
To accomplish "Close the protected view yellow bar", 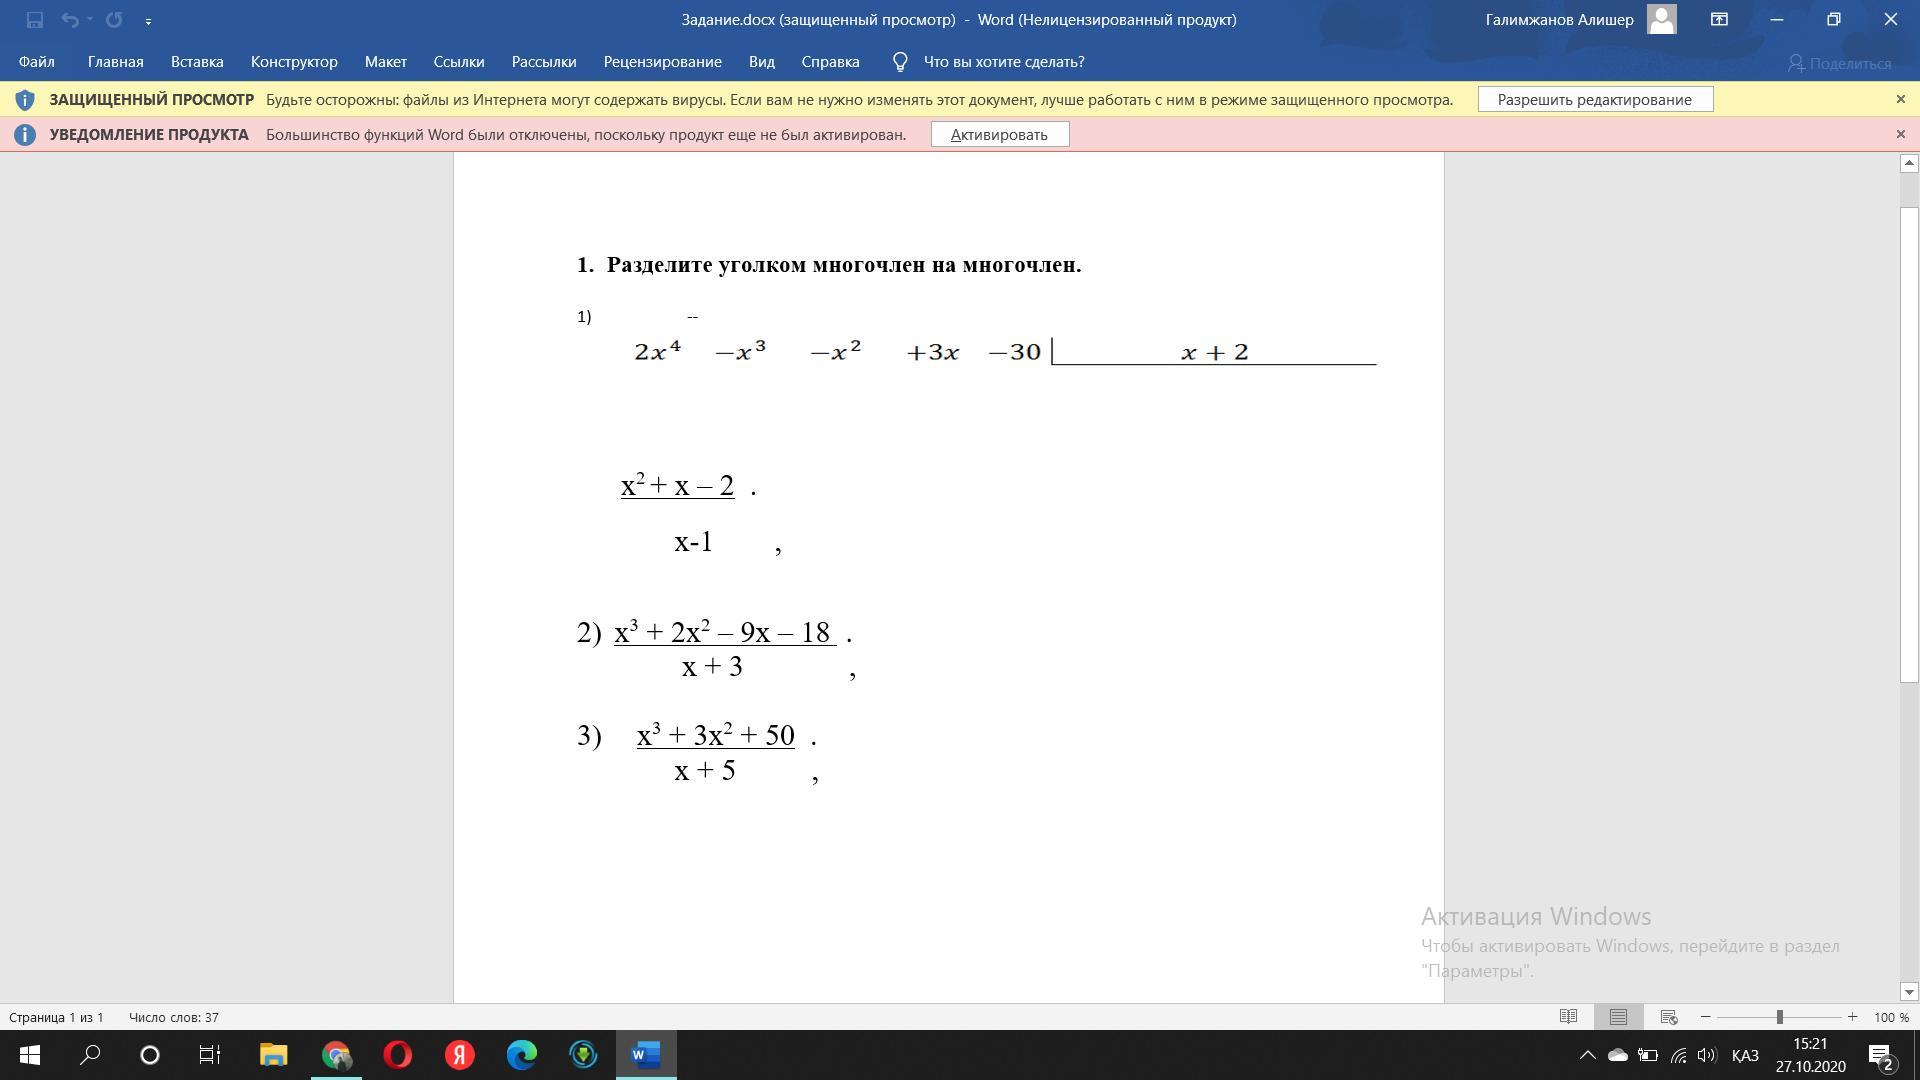I will (x=1901, y=99).
